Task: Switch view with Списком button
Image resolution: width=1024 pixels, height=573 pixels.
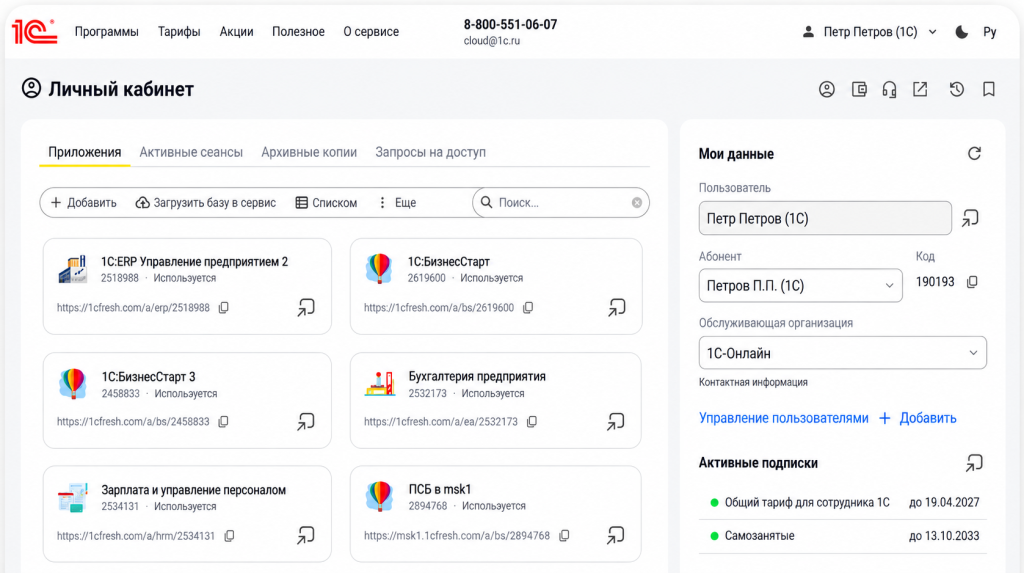Action: pos(327,203)
